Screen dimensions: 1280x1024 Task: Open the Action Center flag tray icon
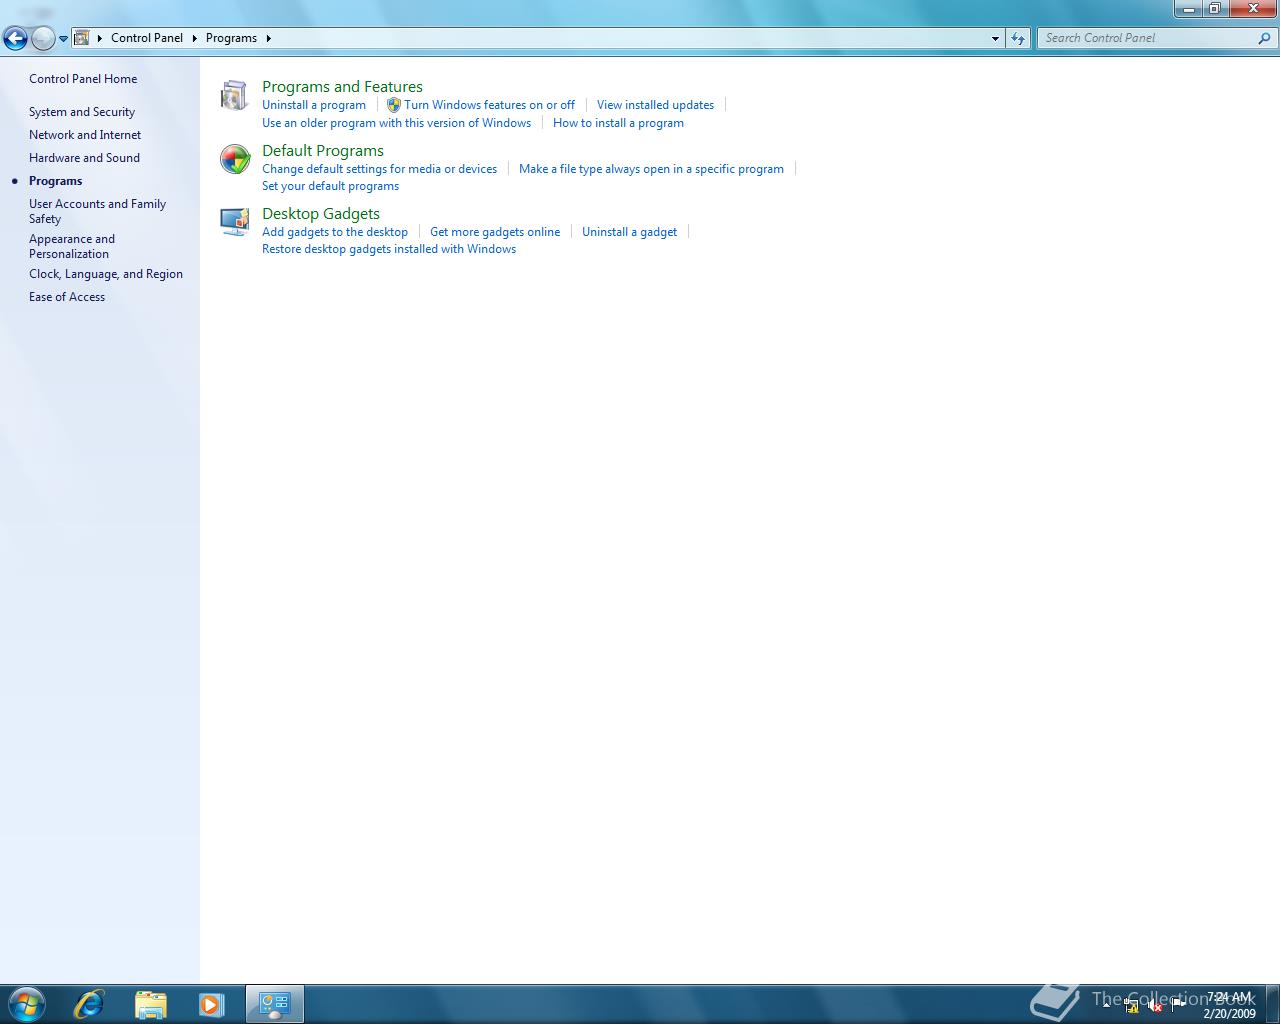coord(1178,1004)
